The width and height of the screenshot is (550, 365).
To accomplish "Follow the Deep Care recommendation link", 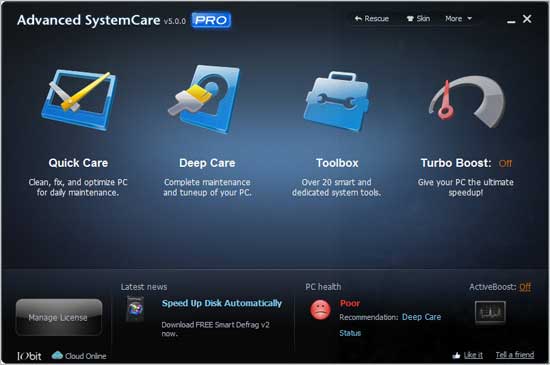I will point(421,317).
